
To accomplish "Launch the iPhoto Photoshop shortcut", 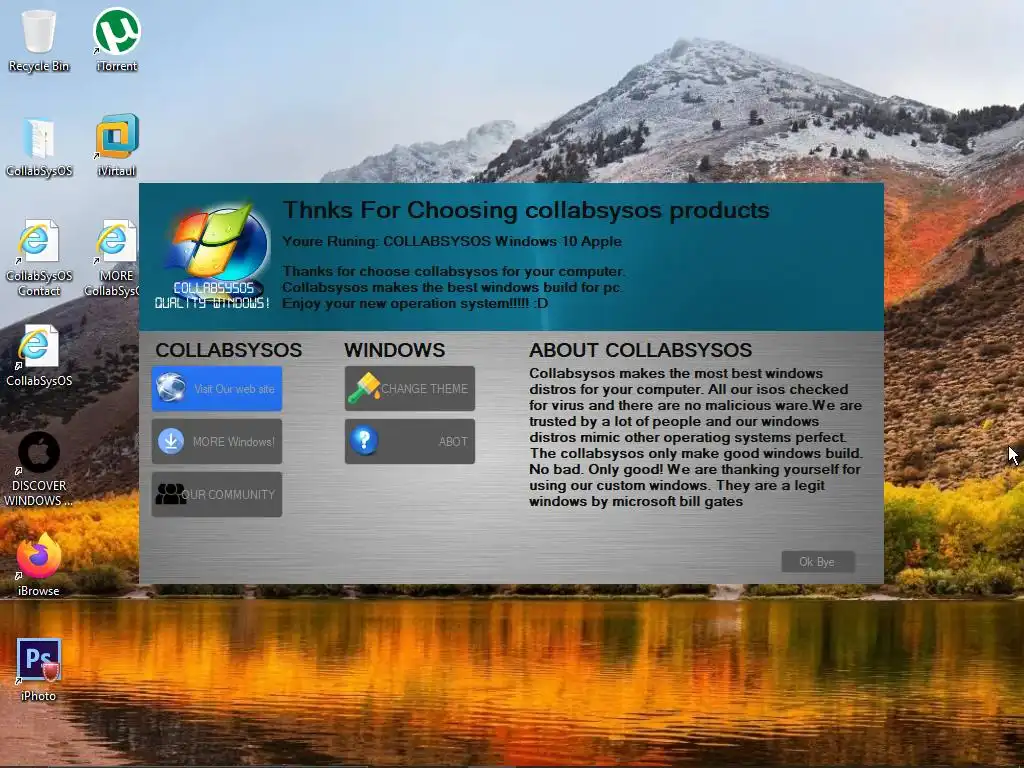I will pos(39,670).
